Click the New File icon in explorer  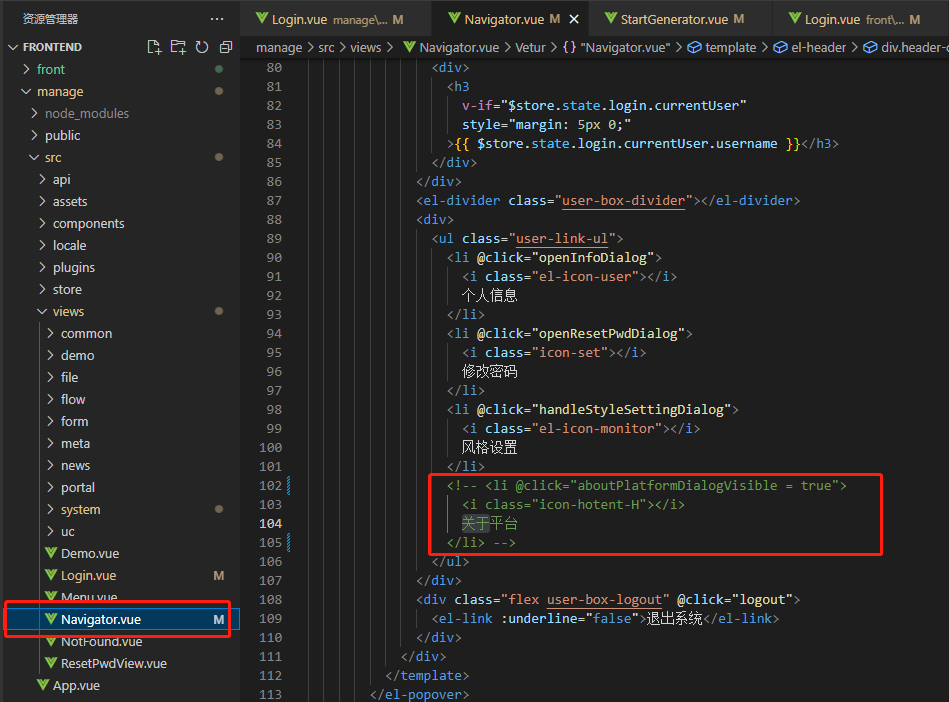click(154, 47)
